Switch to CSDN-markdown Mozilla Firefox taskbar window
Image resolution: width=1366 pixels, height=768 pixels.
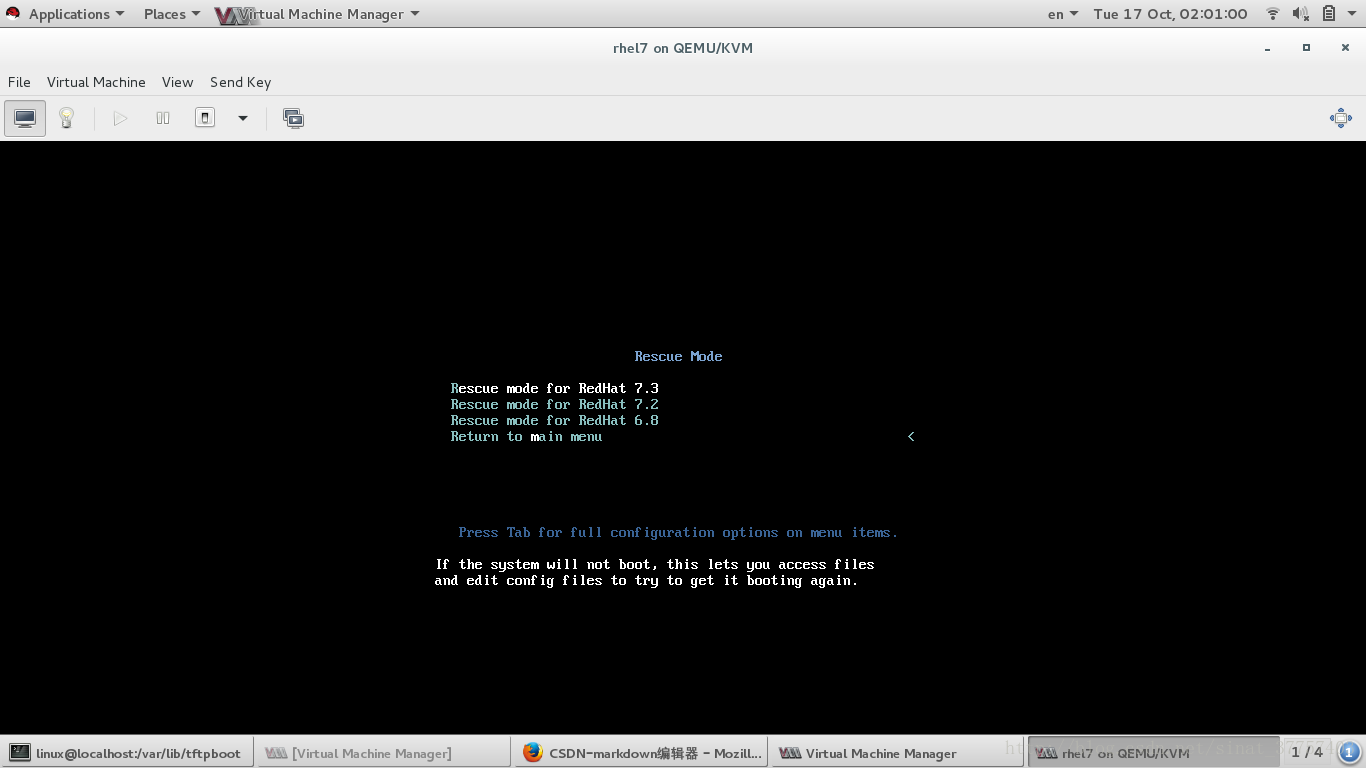click(x=641, y=753)
